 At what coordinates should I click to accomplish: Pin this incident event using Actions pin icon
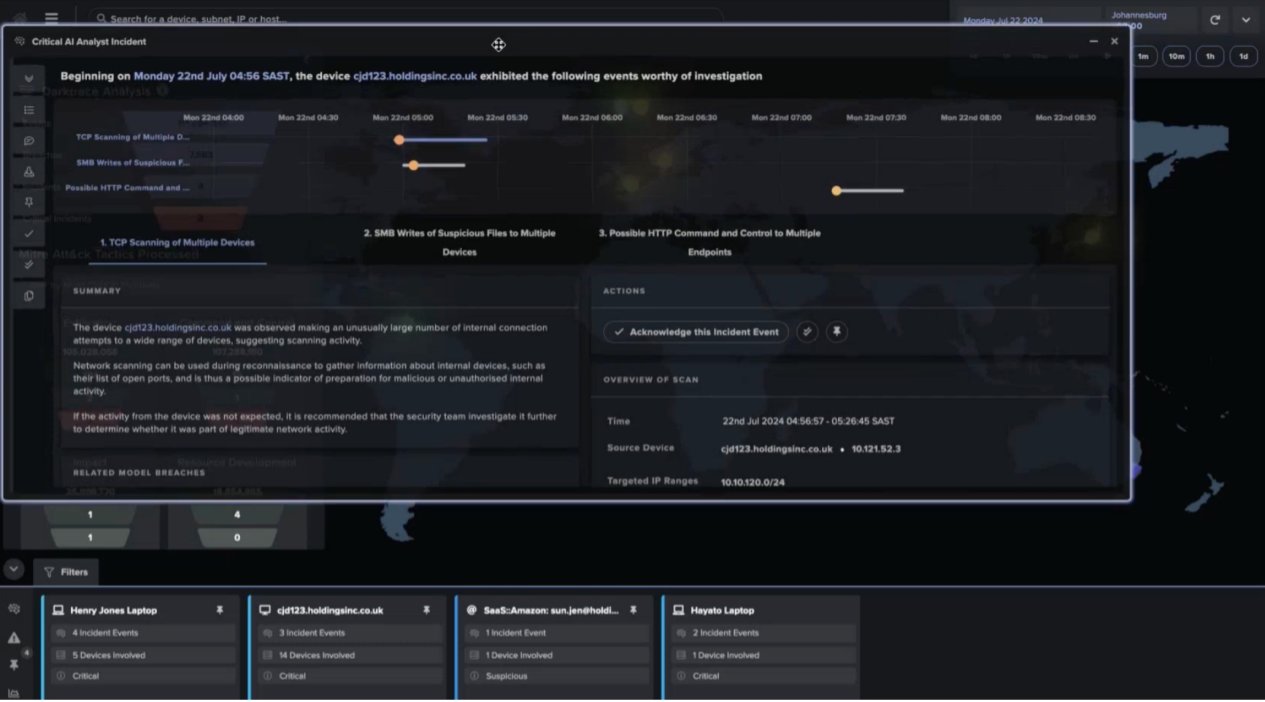pos(837,332)
